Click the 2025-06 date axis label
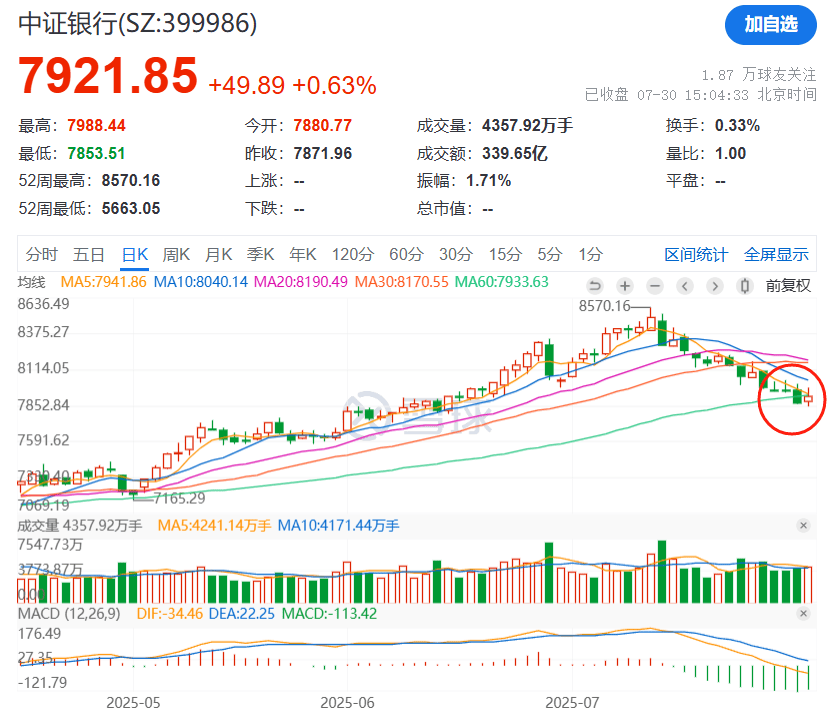This screenshot has width=829, height=717. click(x=347, y=703)
